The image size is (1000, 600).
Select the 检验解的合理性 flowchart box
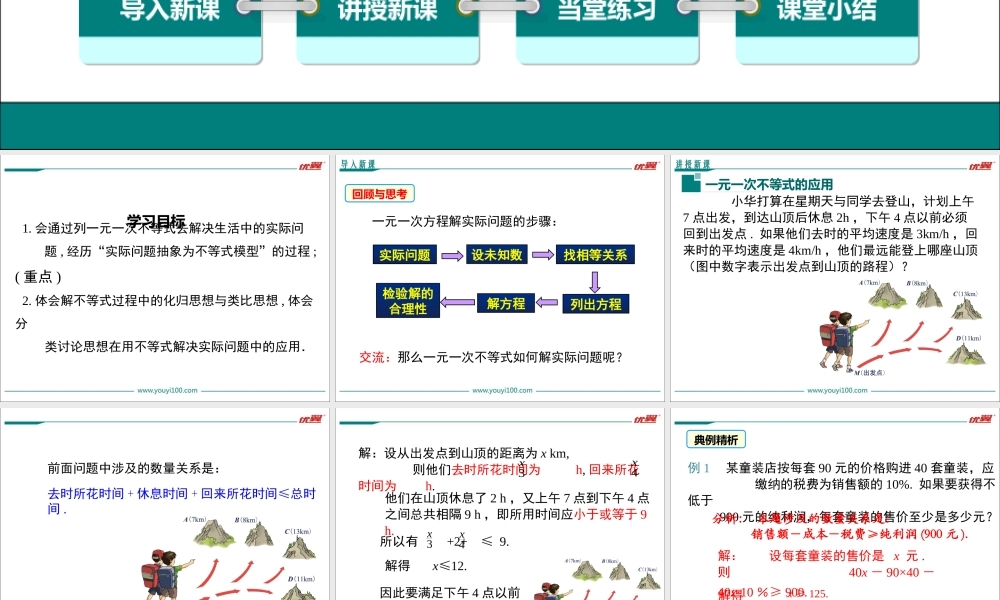407,301
